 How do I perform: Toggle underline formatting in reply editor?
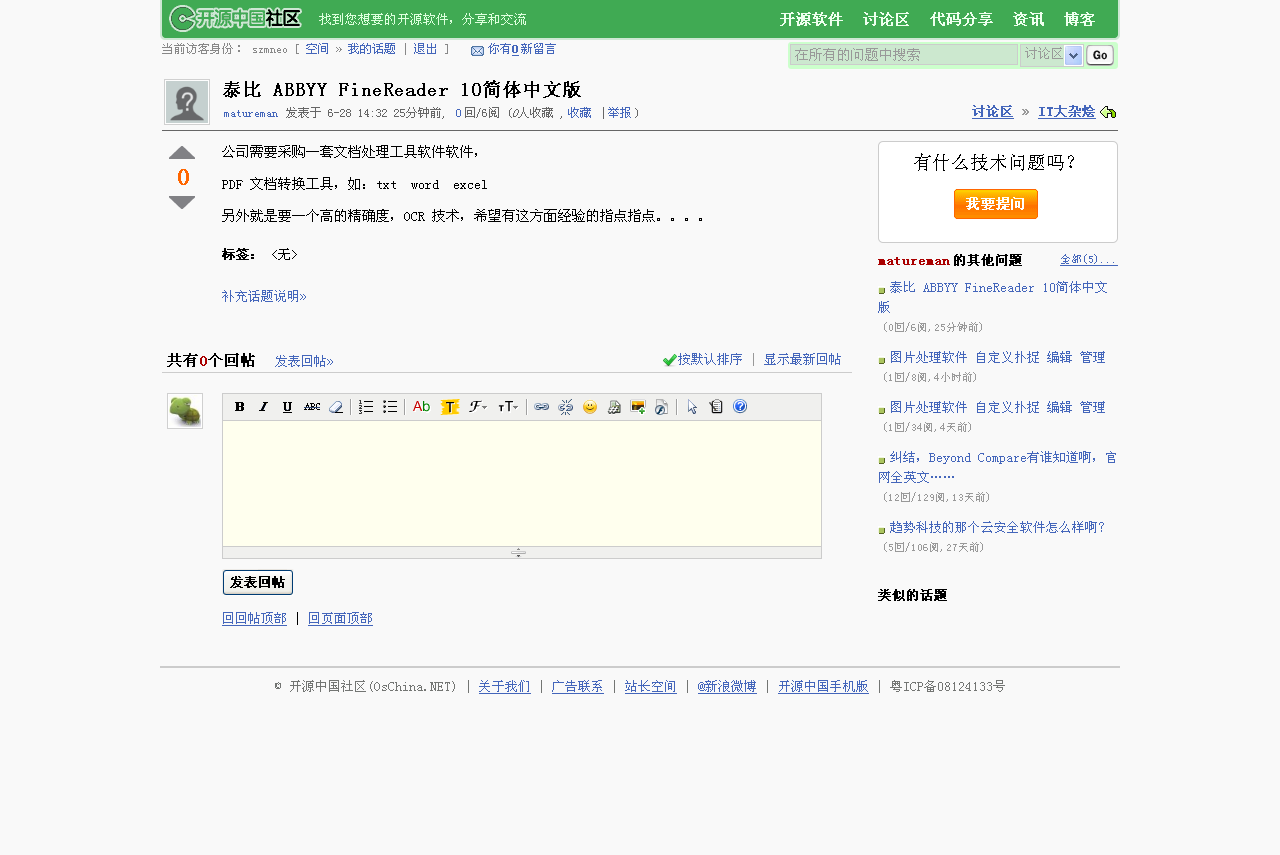coord(287,407)
